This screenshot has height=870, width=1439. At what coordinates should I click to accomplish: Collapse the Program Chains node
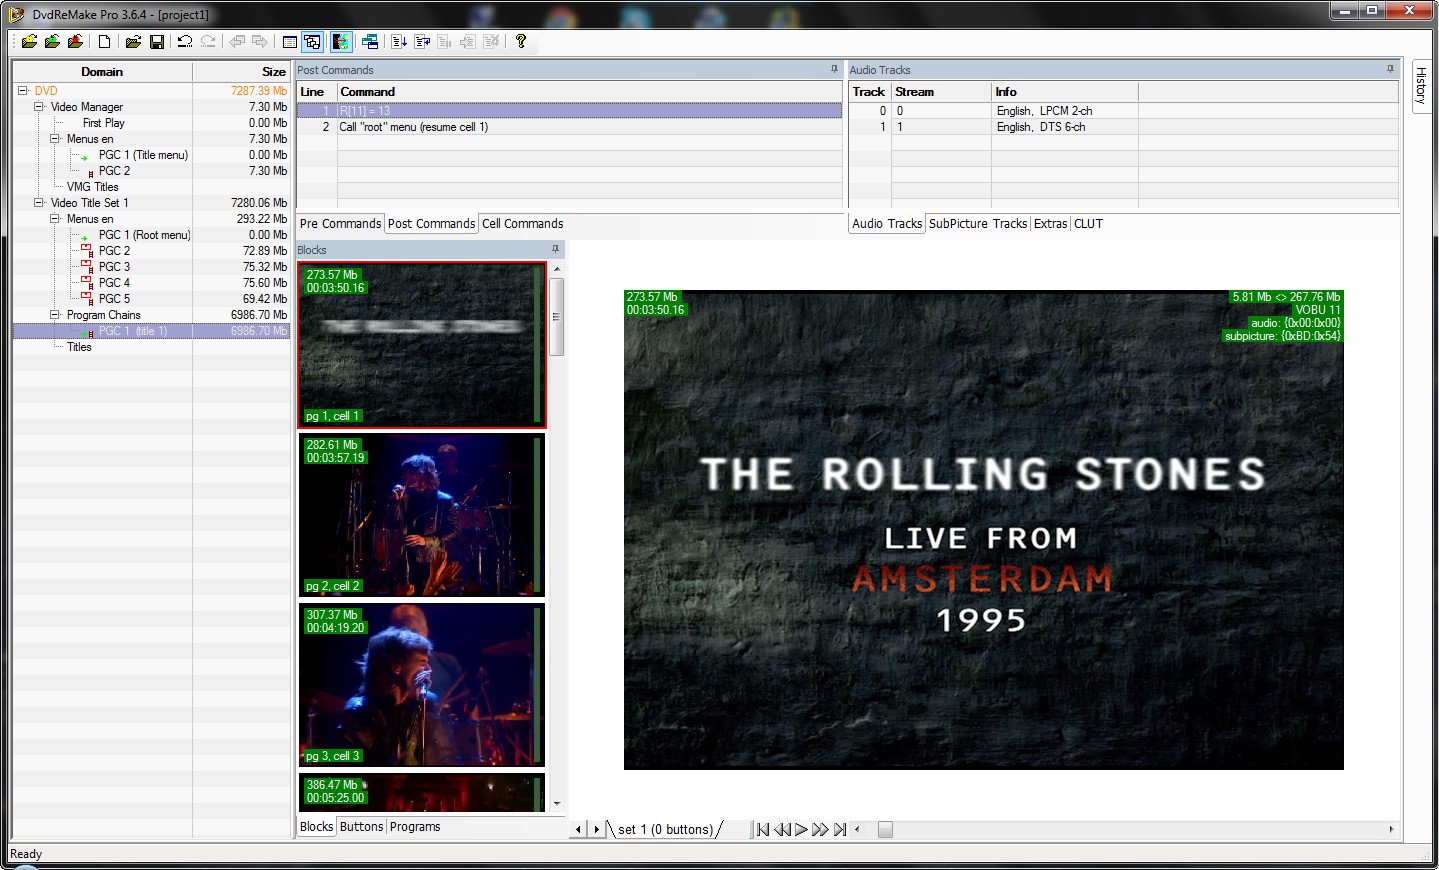pos(55,315)
